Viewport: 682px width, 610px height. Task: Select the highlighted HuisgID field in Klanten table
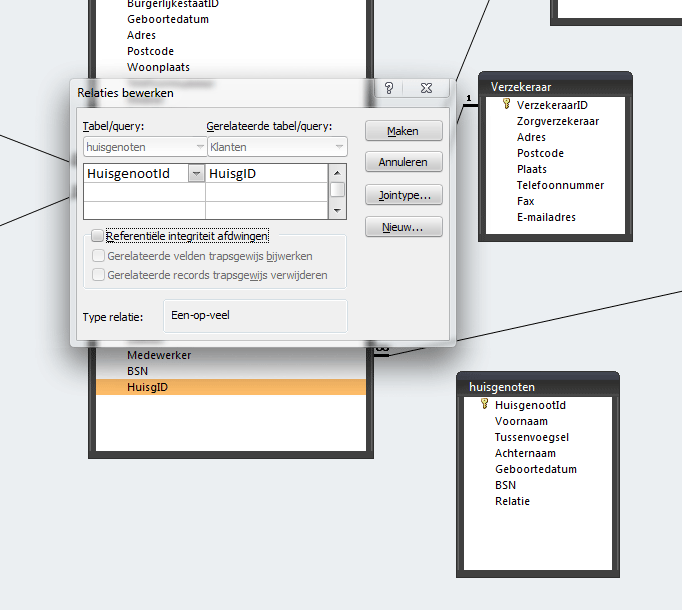click(x=231, y=387)
